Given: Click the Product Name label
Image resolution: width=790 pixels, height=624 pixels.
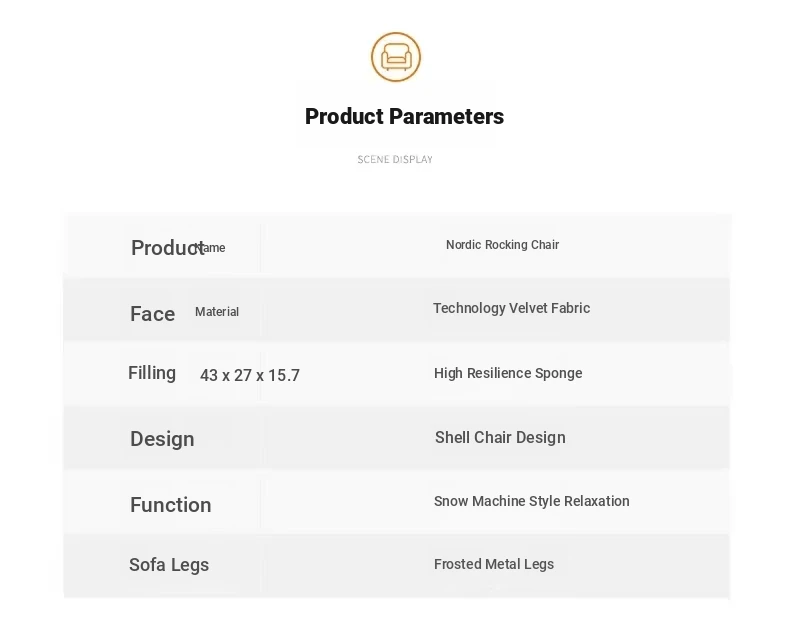Looking at the screenshot, I should [178, 248].
